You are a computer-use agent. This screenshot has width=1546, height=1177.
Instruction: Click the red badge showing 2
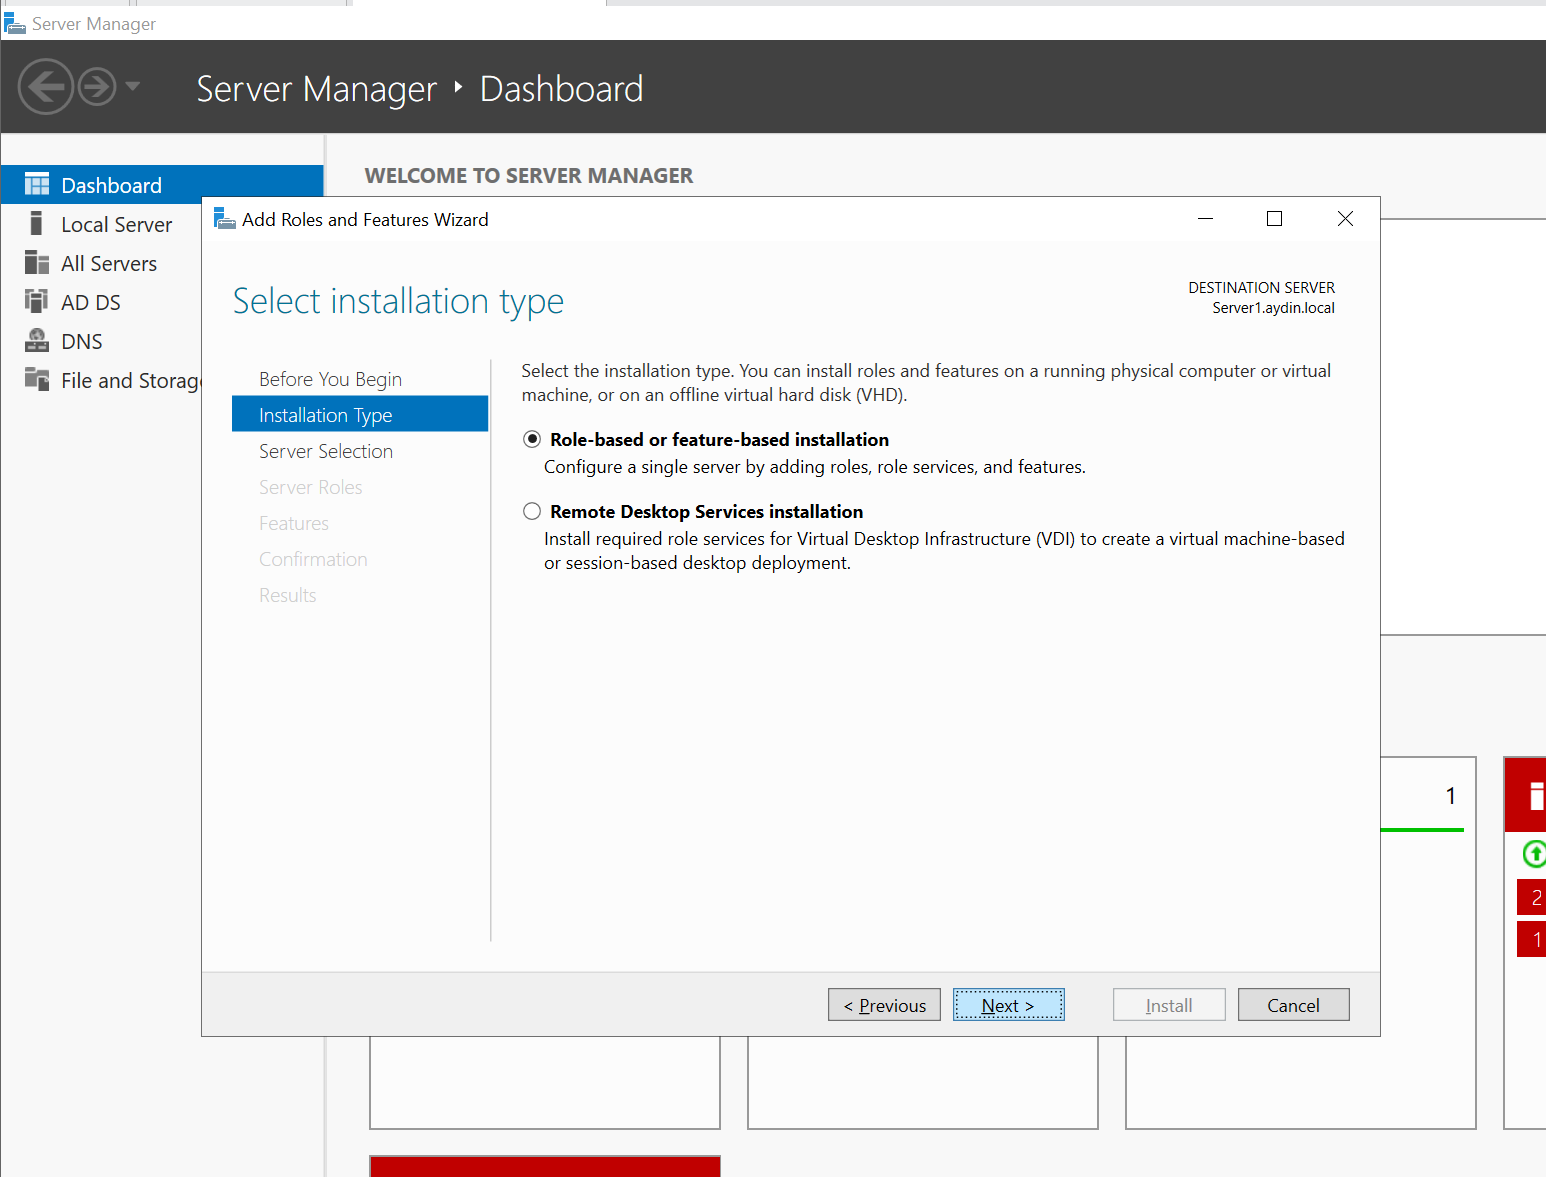coord(1532,897)
